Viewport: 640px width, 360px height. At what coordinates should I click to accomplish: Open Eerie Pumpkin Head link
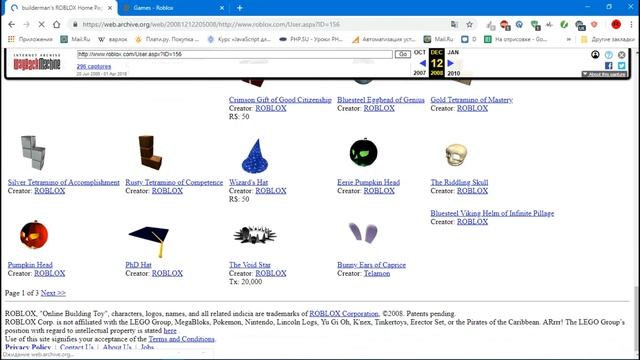[x=369, y=182]
